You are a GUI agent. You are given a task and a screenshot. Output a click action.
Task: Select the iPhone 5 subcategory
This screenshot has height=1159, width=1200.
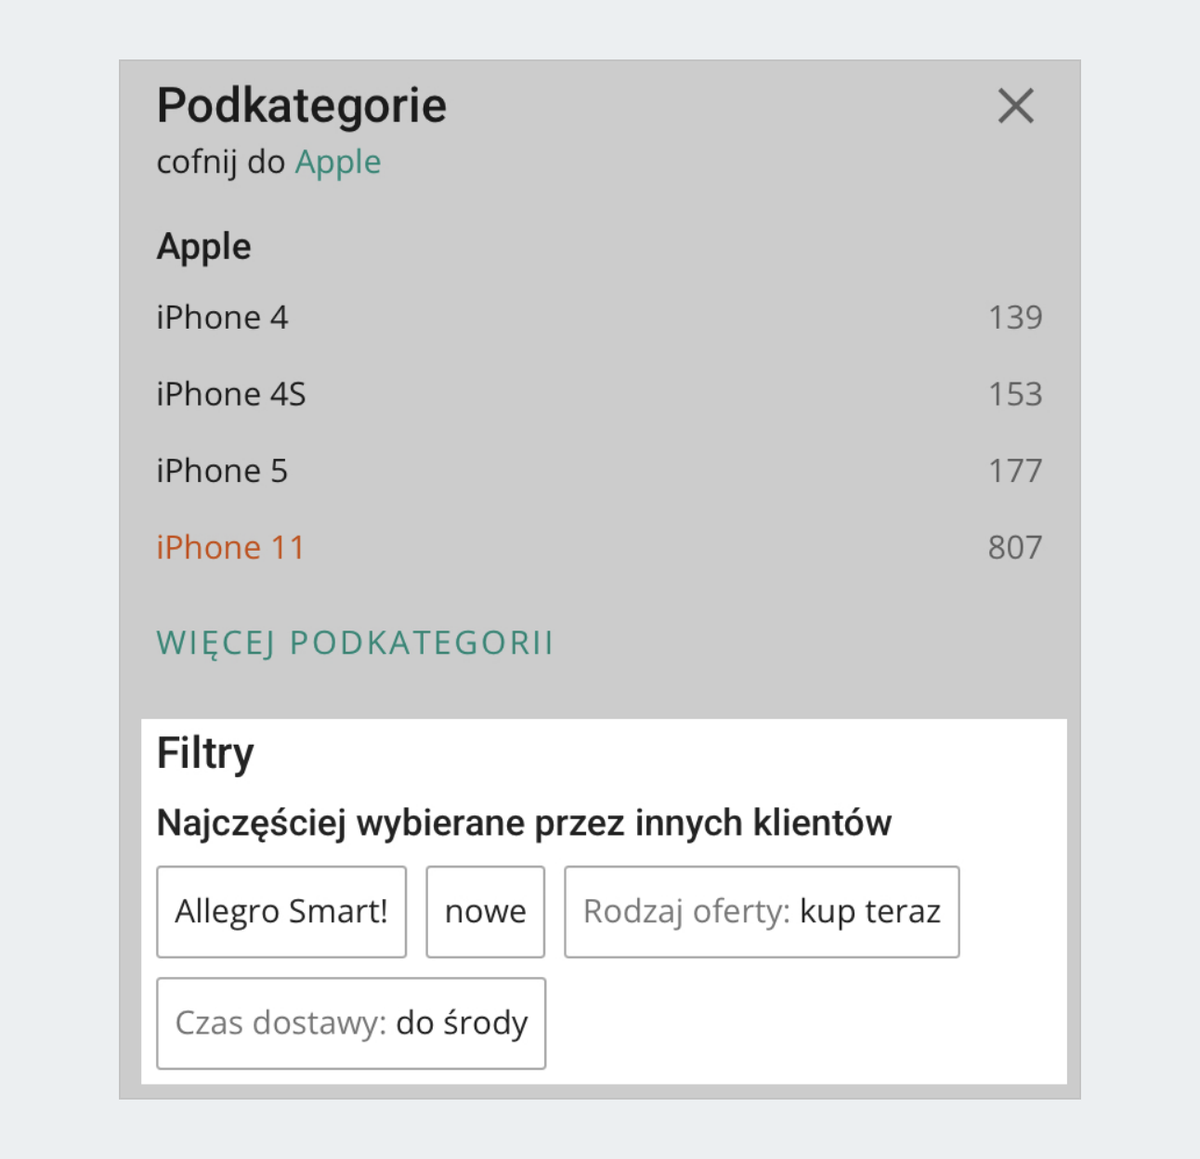(221, 470)
